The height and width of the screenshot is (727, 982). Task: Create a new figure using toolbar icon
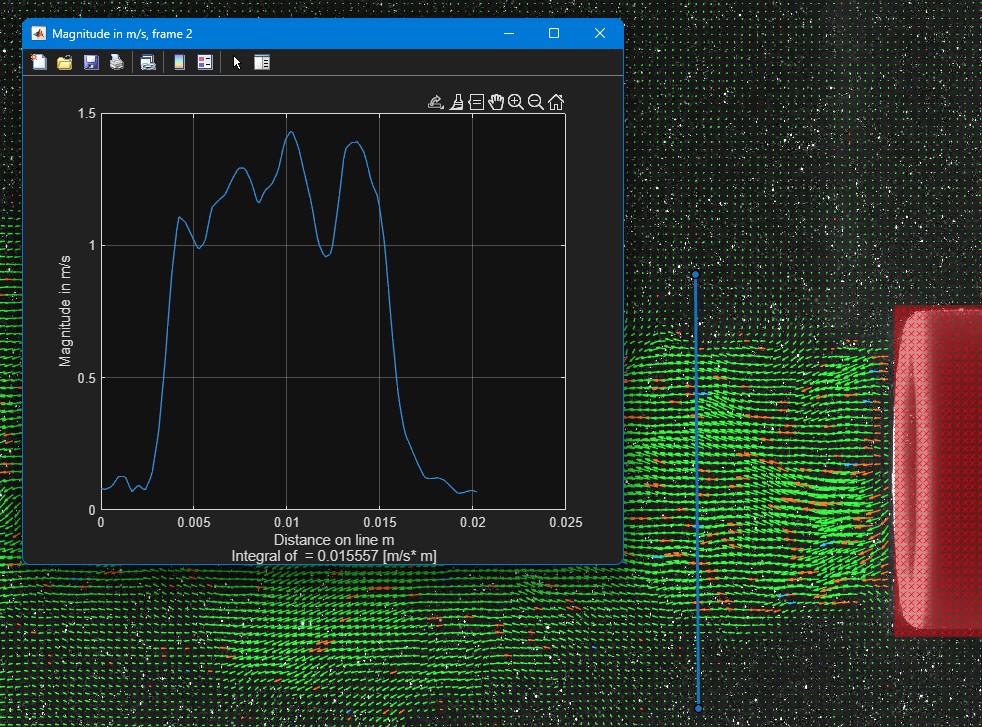[x=39, y=62]
